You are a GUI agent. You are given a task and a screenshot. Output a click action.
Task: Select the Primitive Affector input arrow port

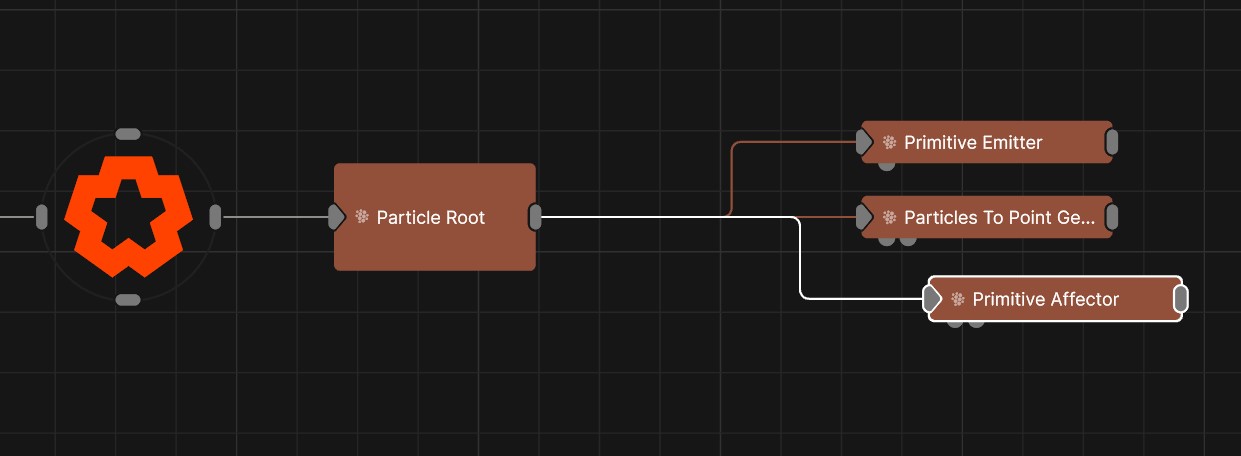[x=932, y=299]
